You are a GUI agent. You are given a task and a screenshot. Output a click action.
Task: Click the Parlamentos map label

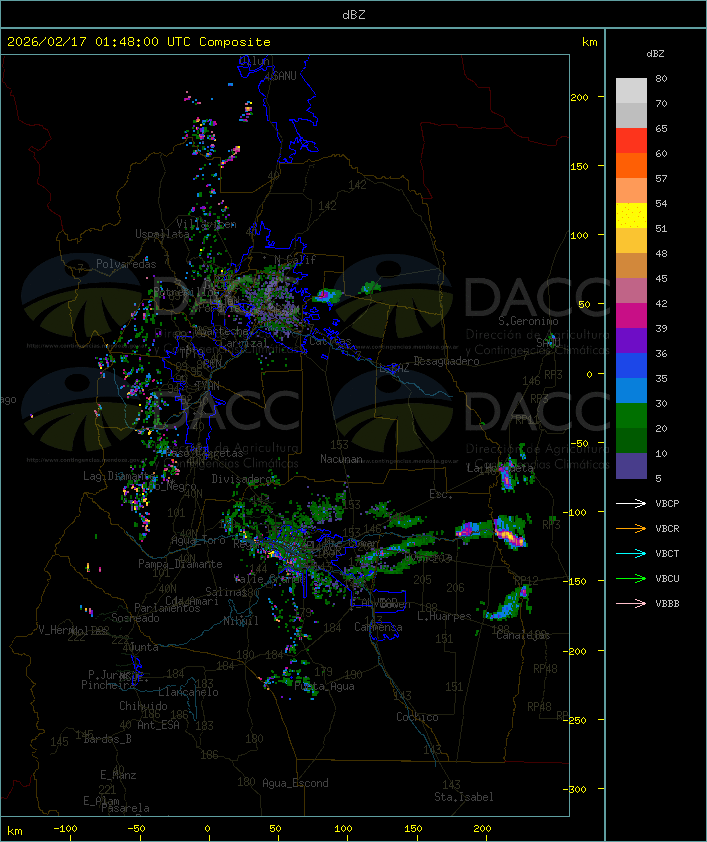(167, 608)
